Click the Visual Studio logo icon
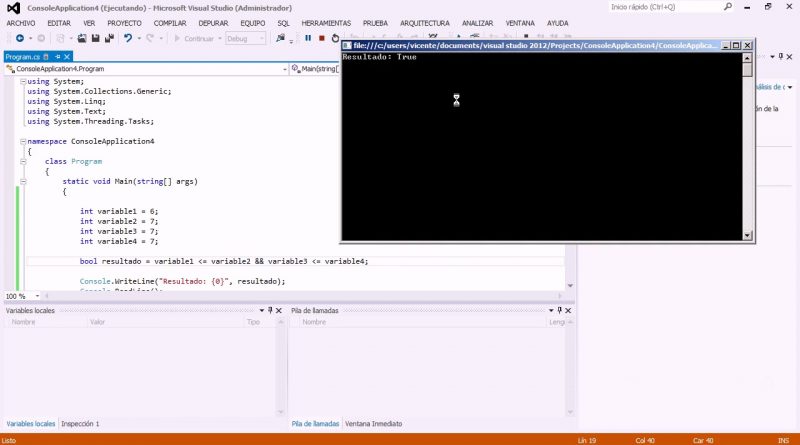This screenshot has width=800, height=445. coord(14,8)
